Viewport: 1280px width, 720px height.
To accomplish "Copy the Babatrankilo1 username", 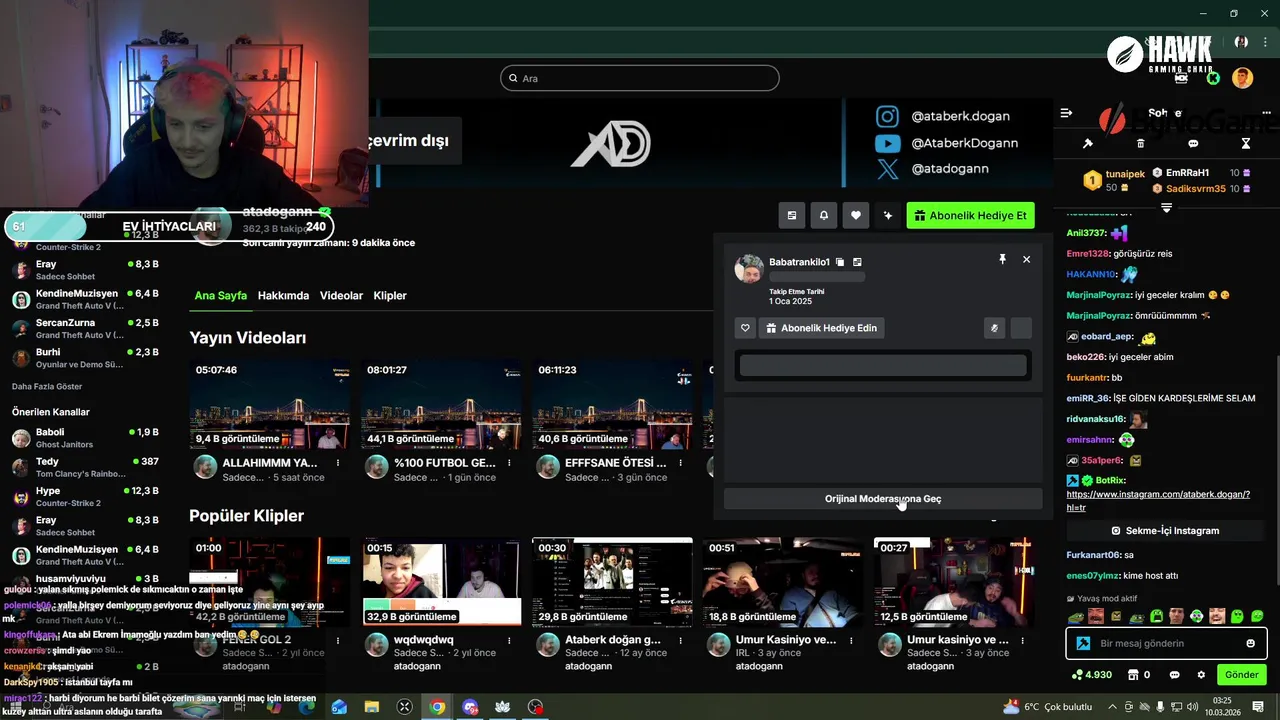I will [x=840, y=262].
